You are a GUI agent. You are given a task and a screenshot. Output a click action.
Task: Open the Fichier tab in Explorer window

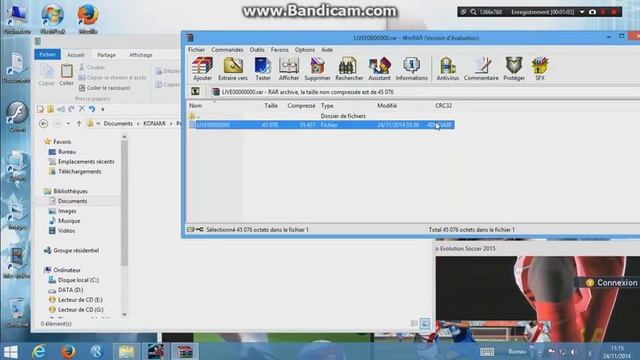tap(47, 55)
